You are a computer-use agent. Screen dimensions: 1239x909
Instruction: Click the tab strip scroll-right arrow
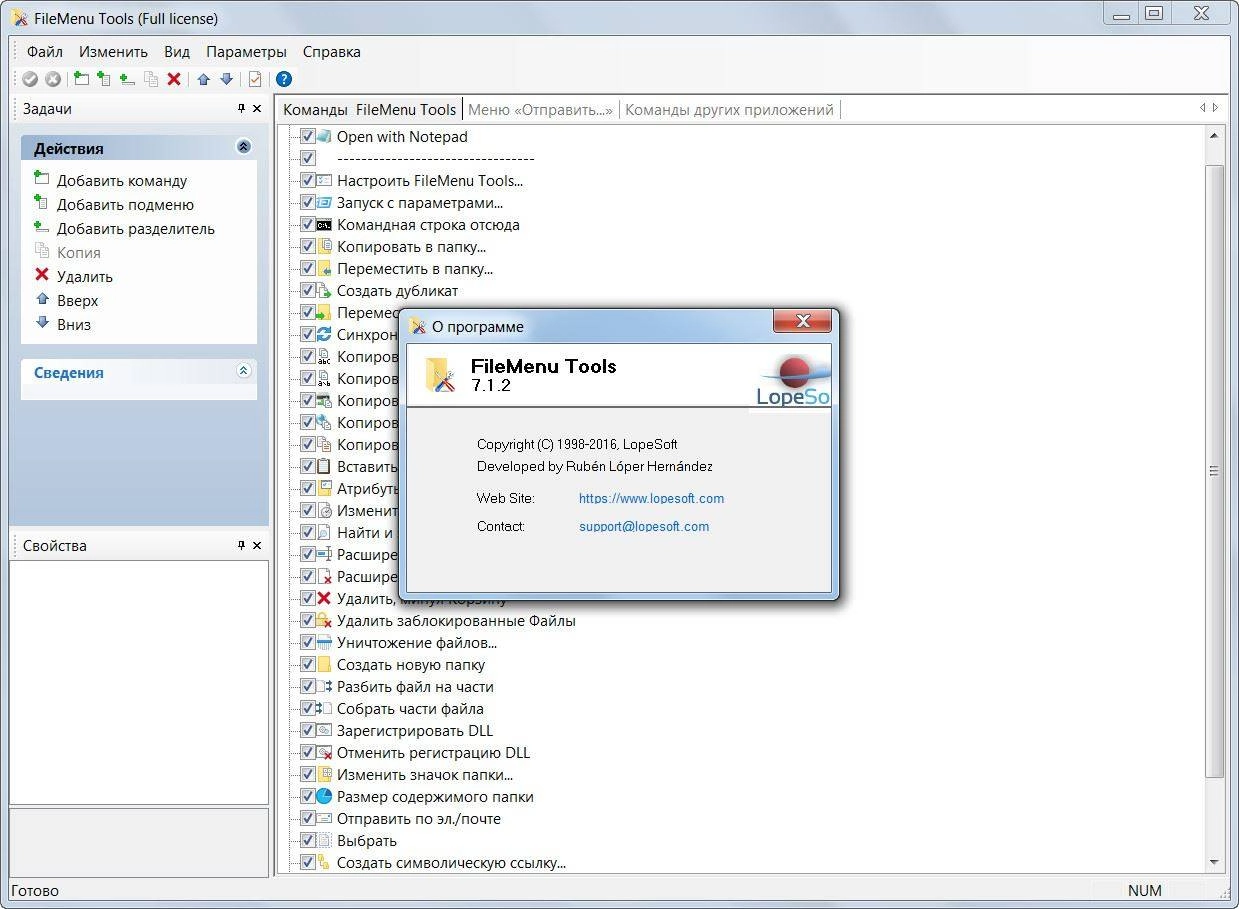[x=1215, y=108]
